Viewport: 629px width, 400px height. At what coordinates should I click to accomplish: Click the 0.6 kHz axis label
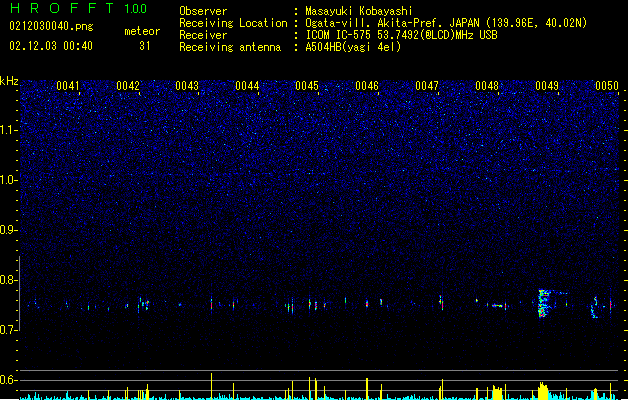(x=9, y=380)
